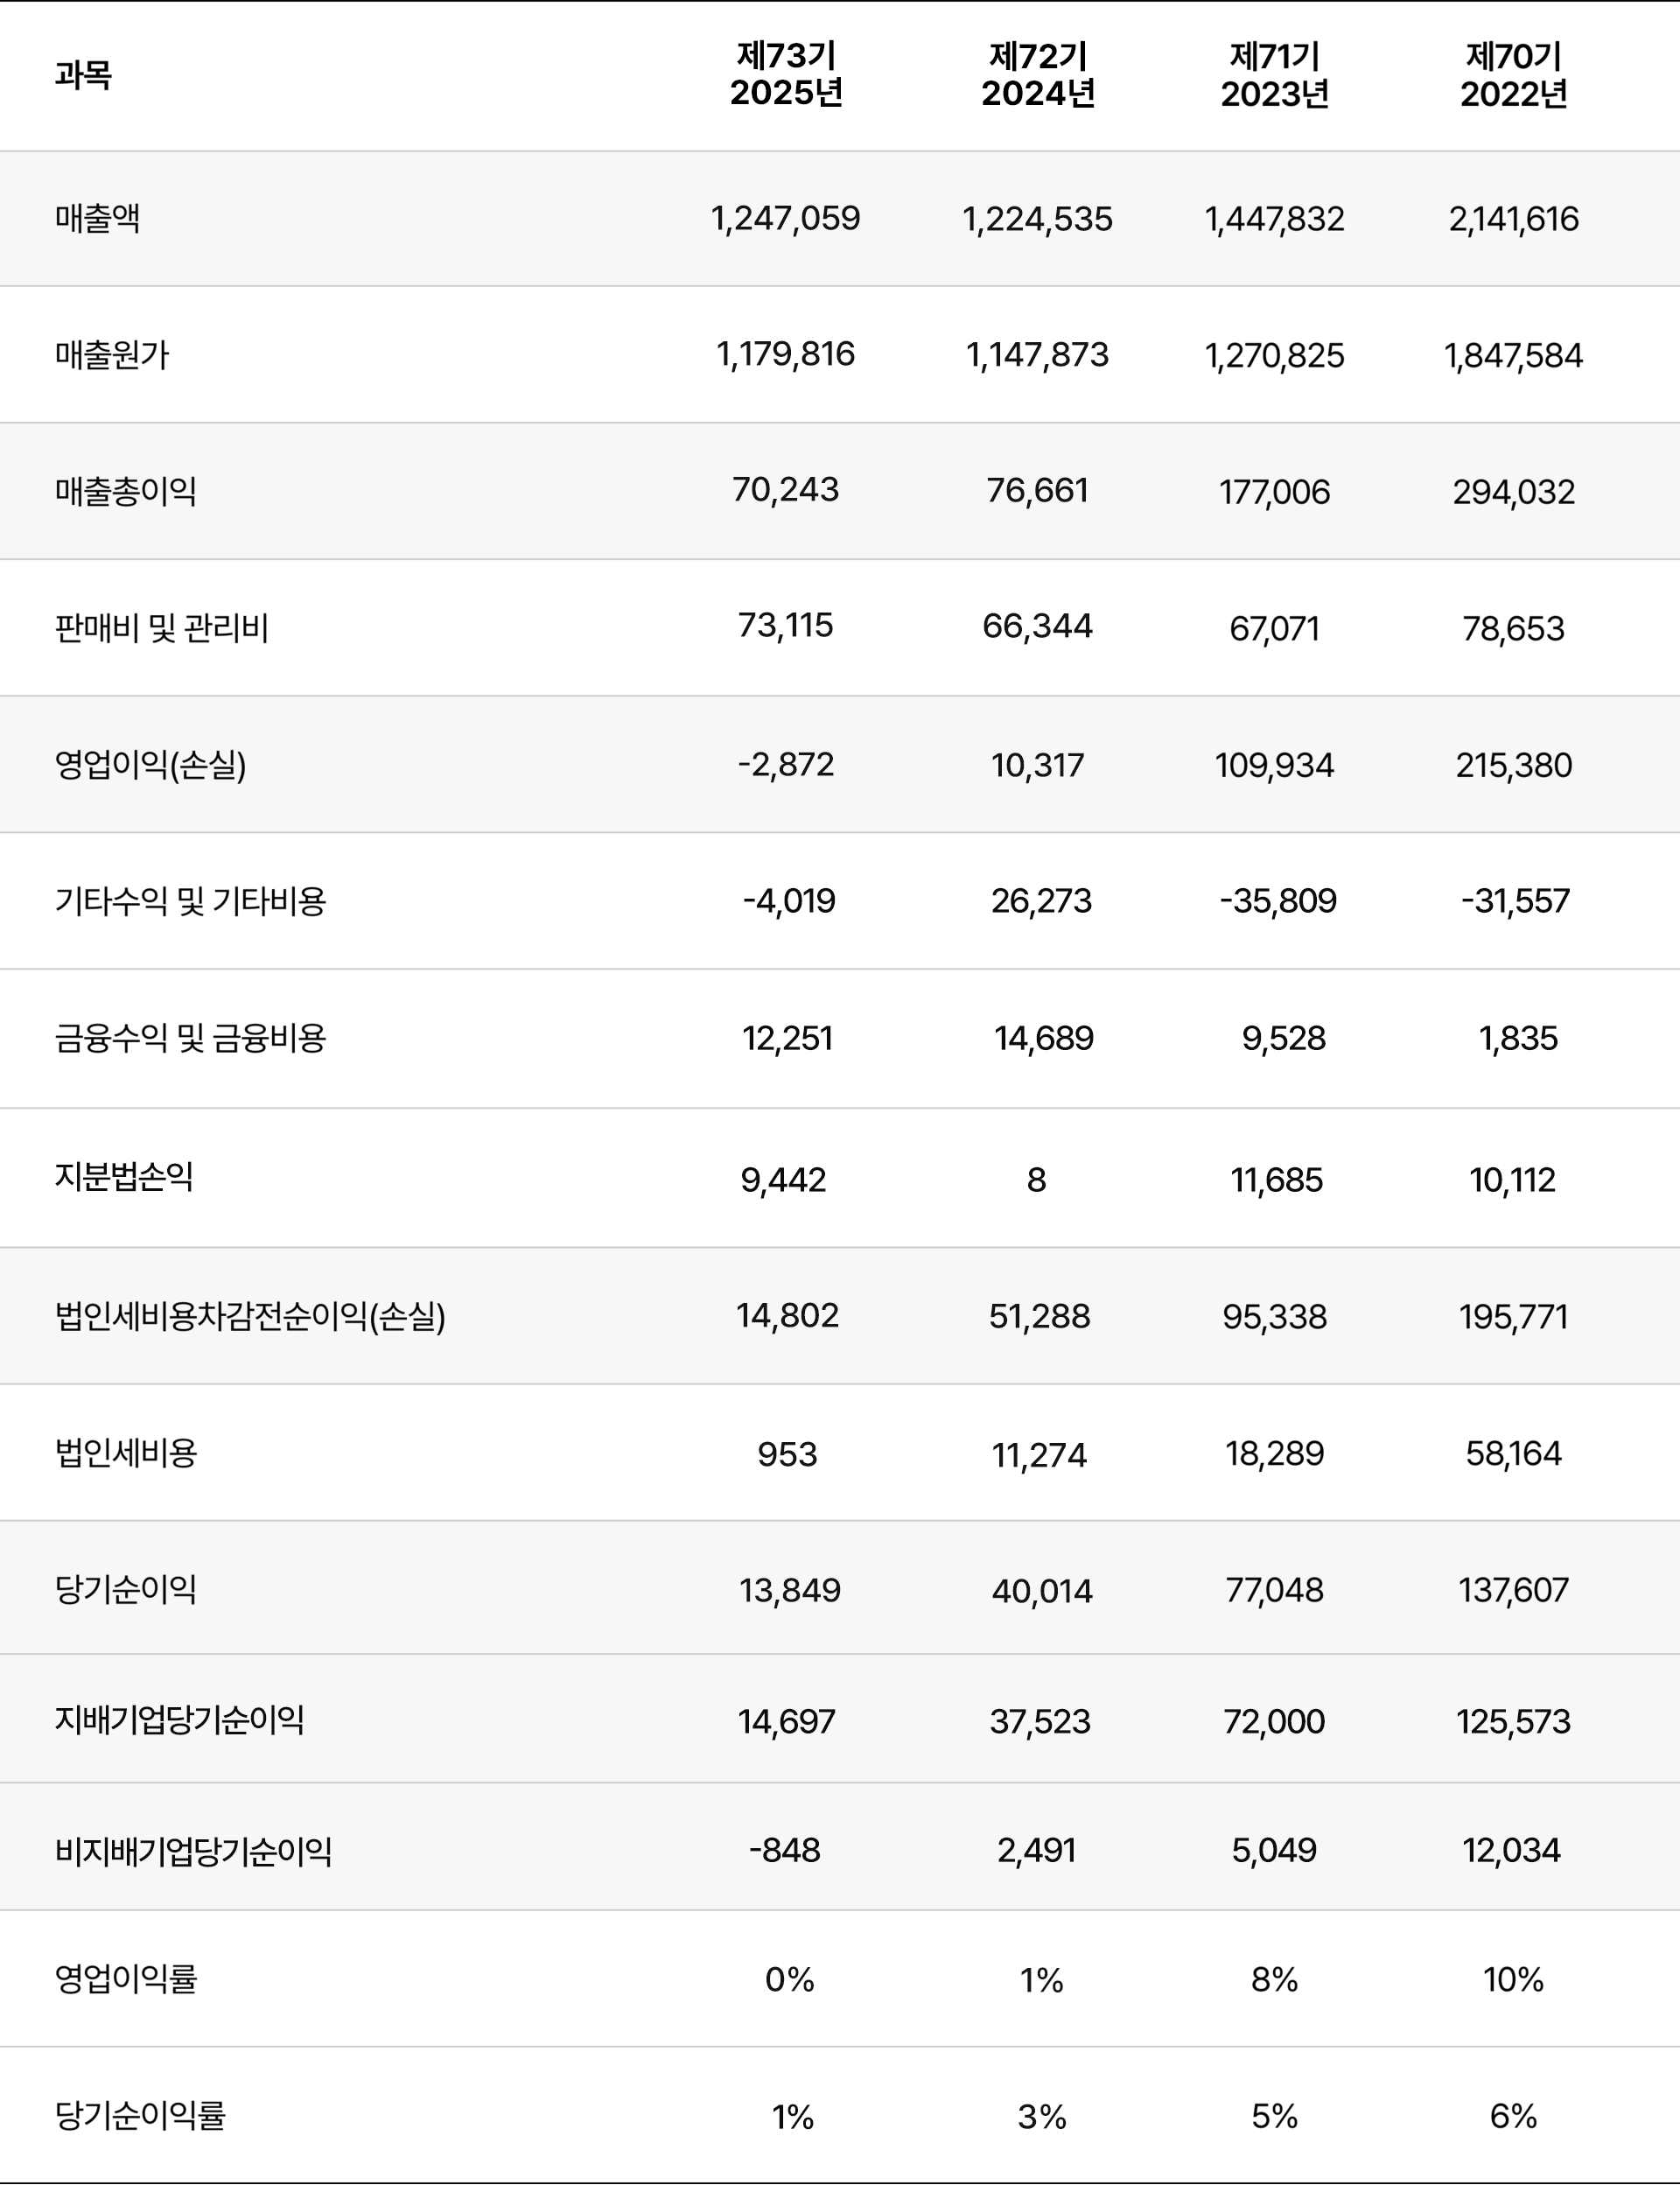
Task: Click the 2023 영업이익률 value 8%
Action: (1274, 1980)
